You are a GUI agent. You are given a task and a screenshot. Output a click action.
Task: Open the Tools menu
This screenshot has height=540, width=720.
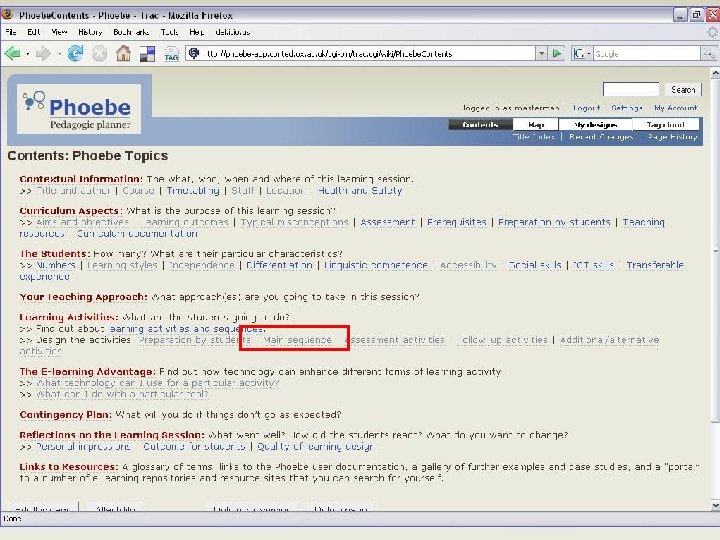click(x=169, y=32)
